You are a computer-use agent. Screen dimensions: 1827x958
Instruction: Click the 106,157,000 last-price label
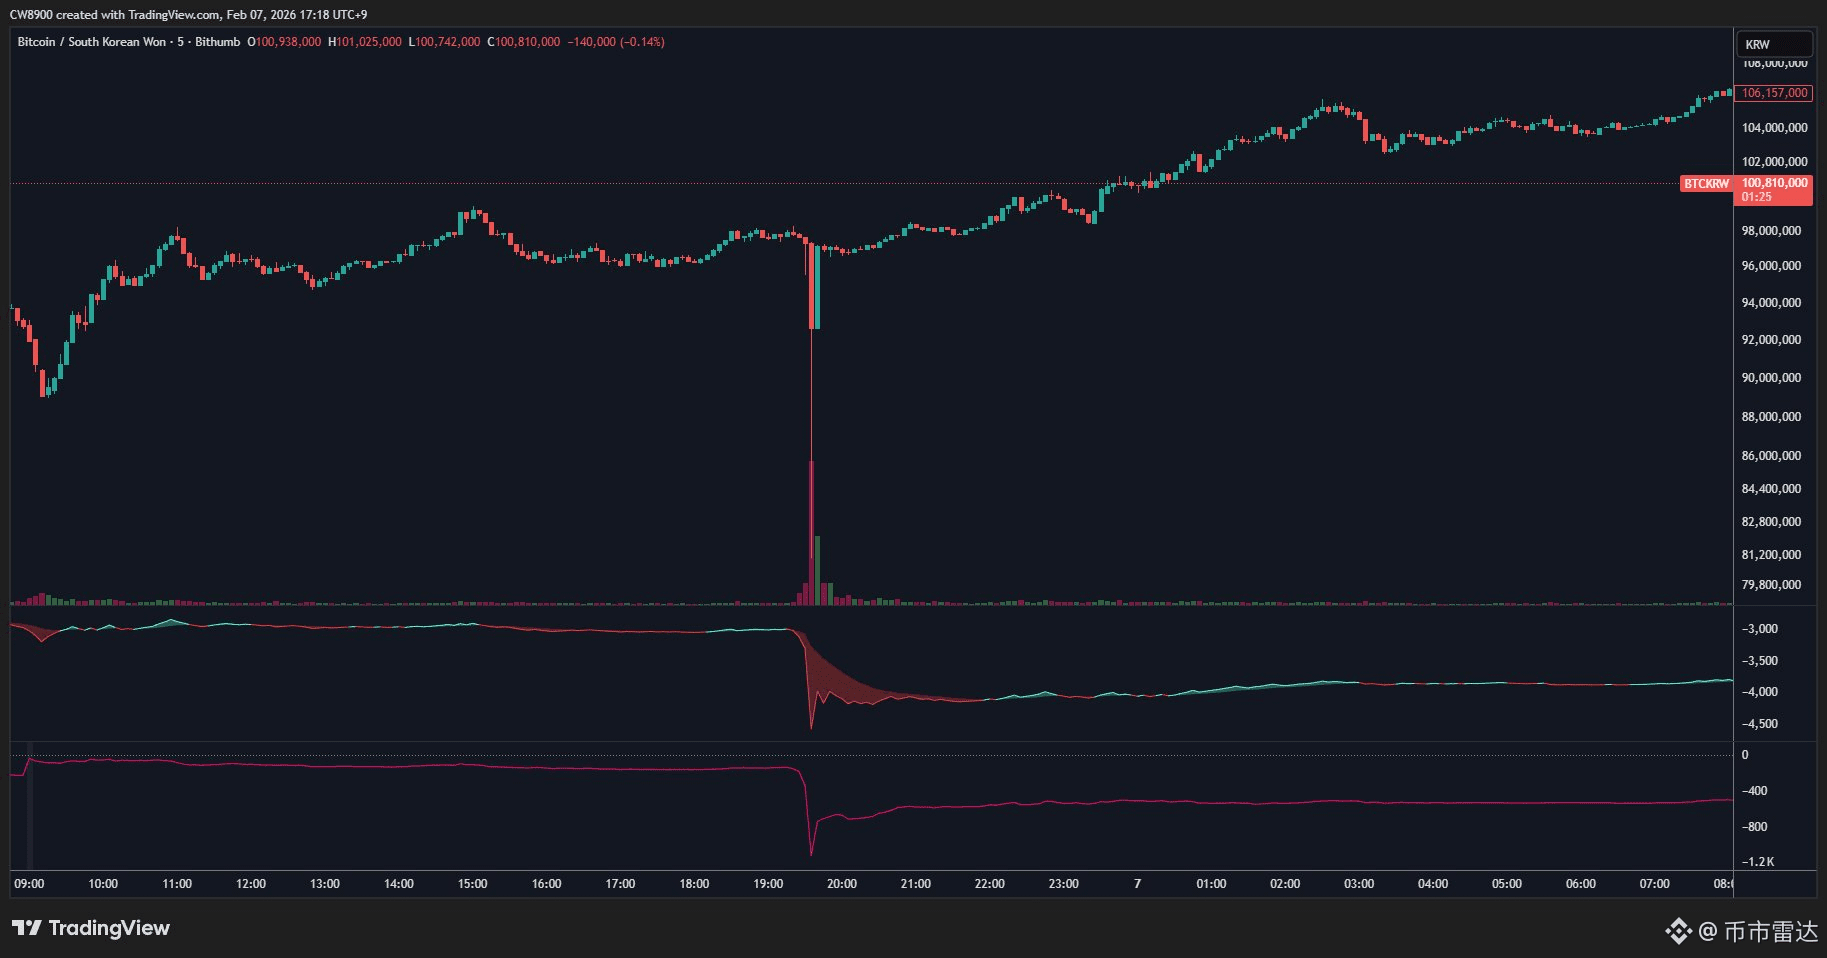[x=1774, y=93]
